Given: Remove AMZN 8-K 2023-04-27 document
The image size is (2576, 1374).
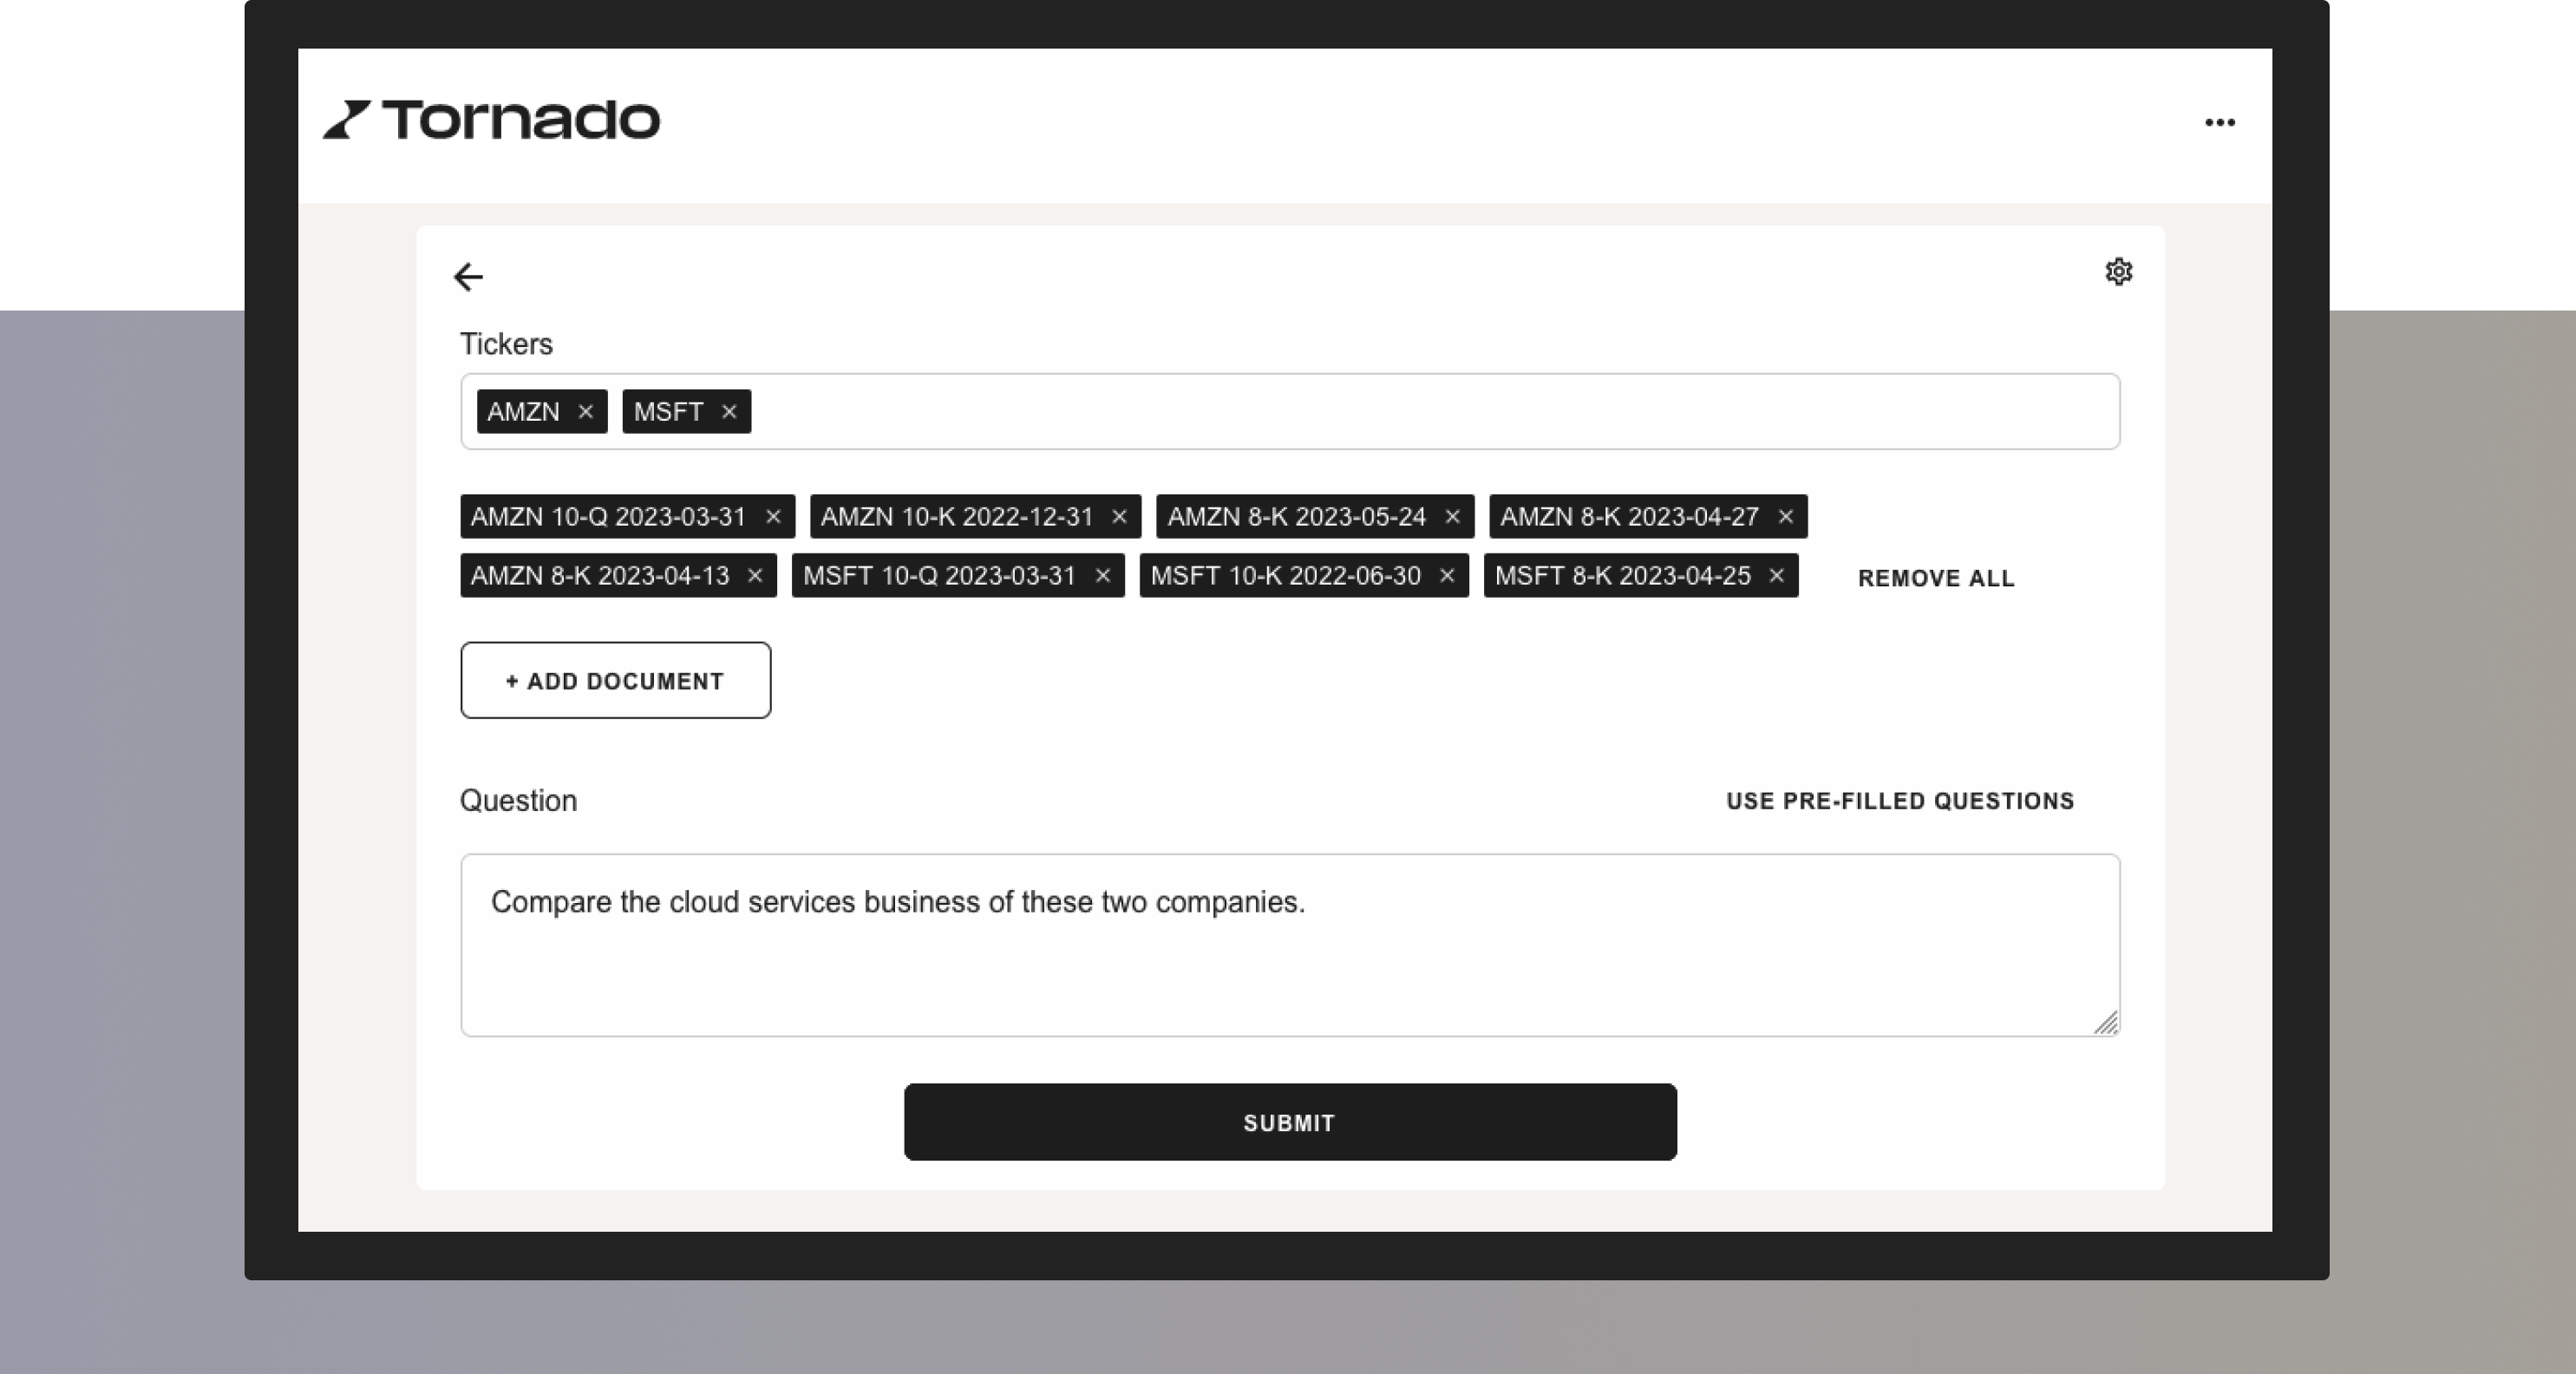Looking at the screenshot, I should pyautogui.click(x=1785, y=517).
